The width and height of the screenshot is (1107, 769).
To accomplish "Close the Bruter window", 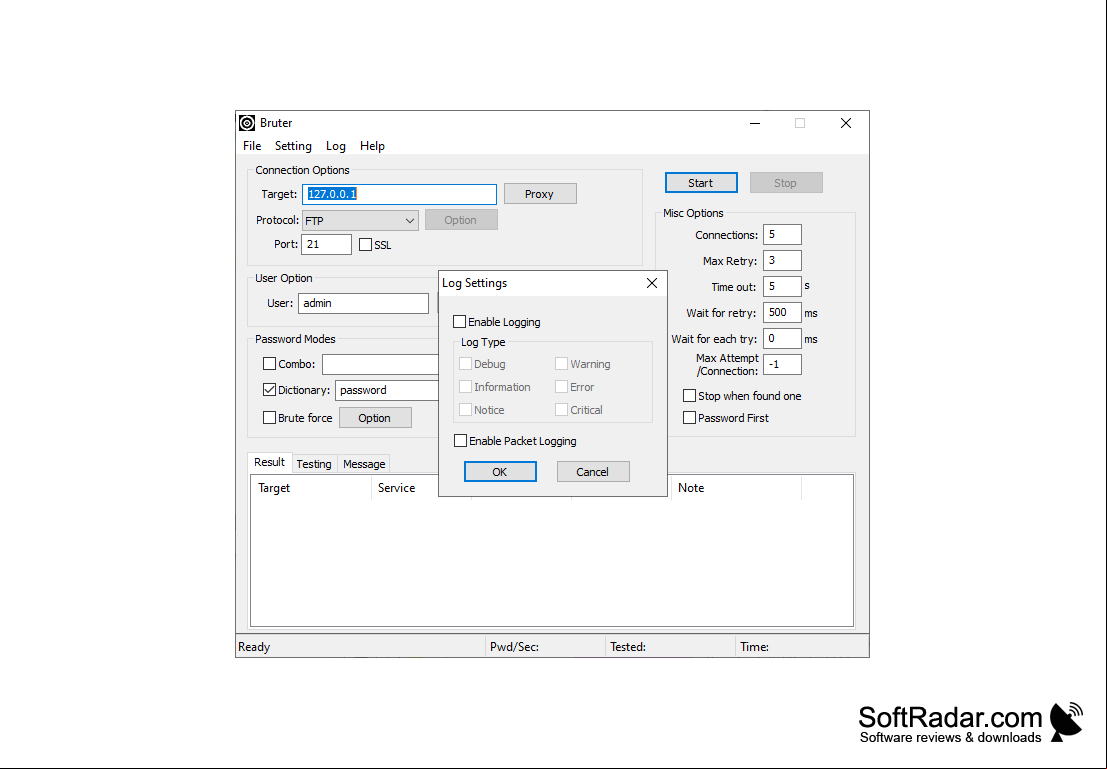I will point(846,123).
